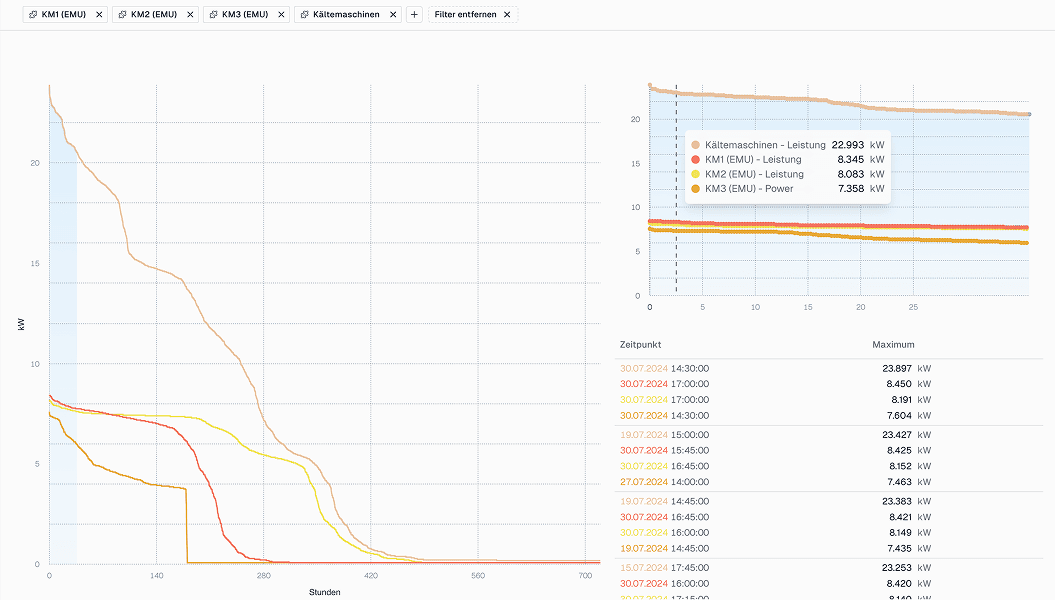Remove the KM3 (EMU) filter chip

coord(280,15)
